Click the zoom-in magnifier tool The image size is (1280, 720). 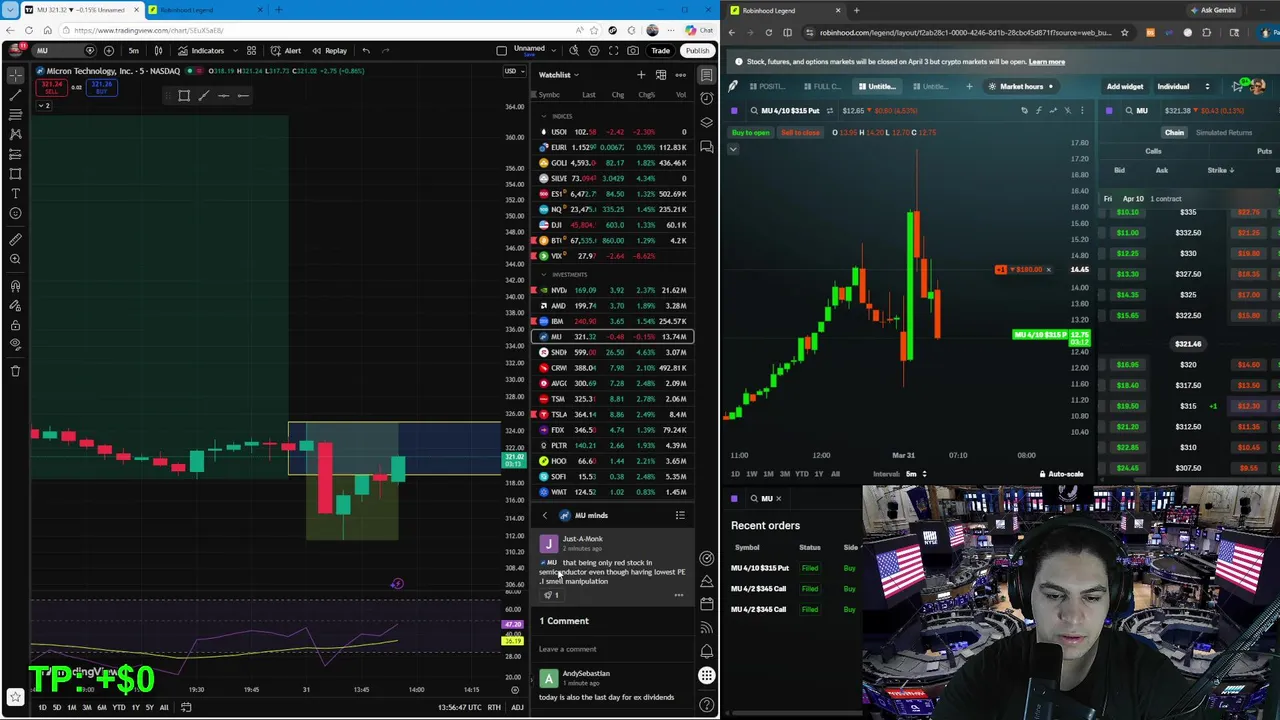click(x=15, y=259)
